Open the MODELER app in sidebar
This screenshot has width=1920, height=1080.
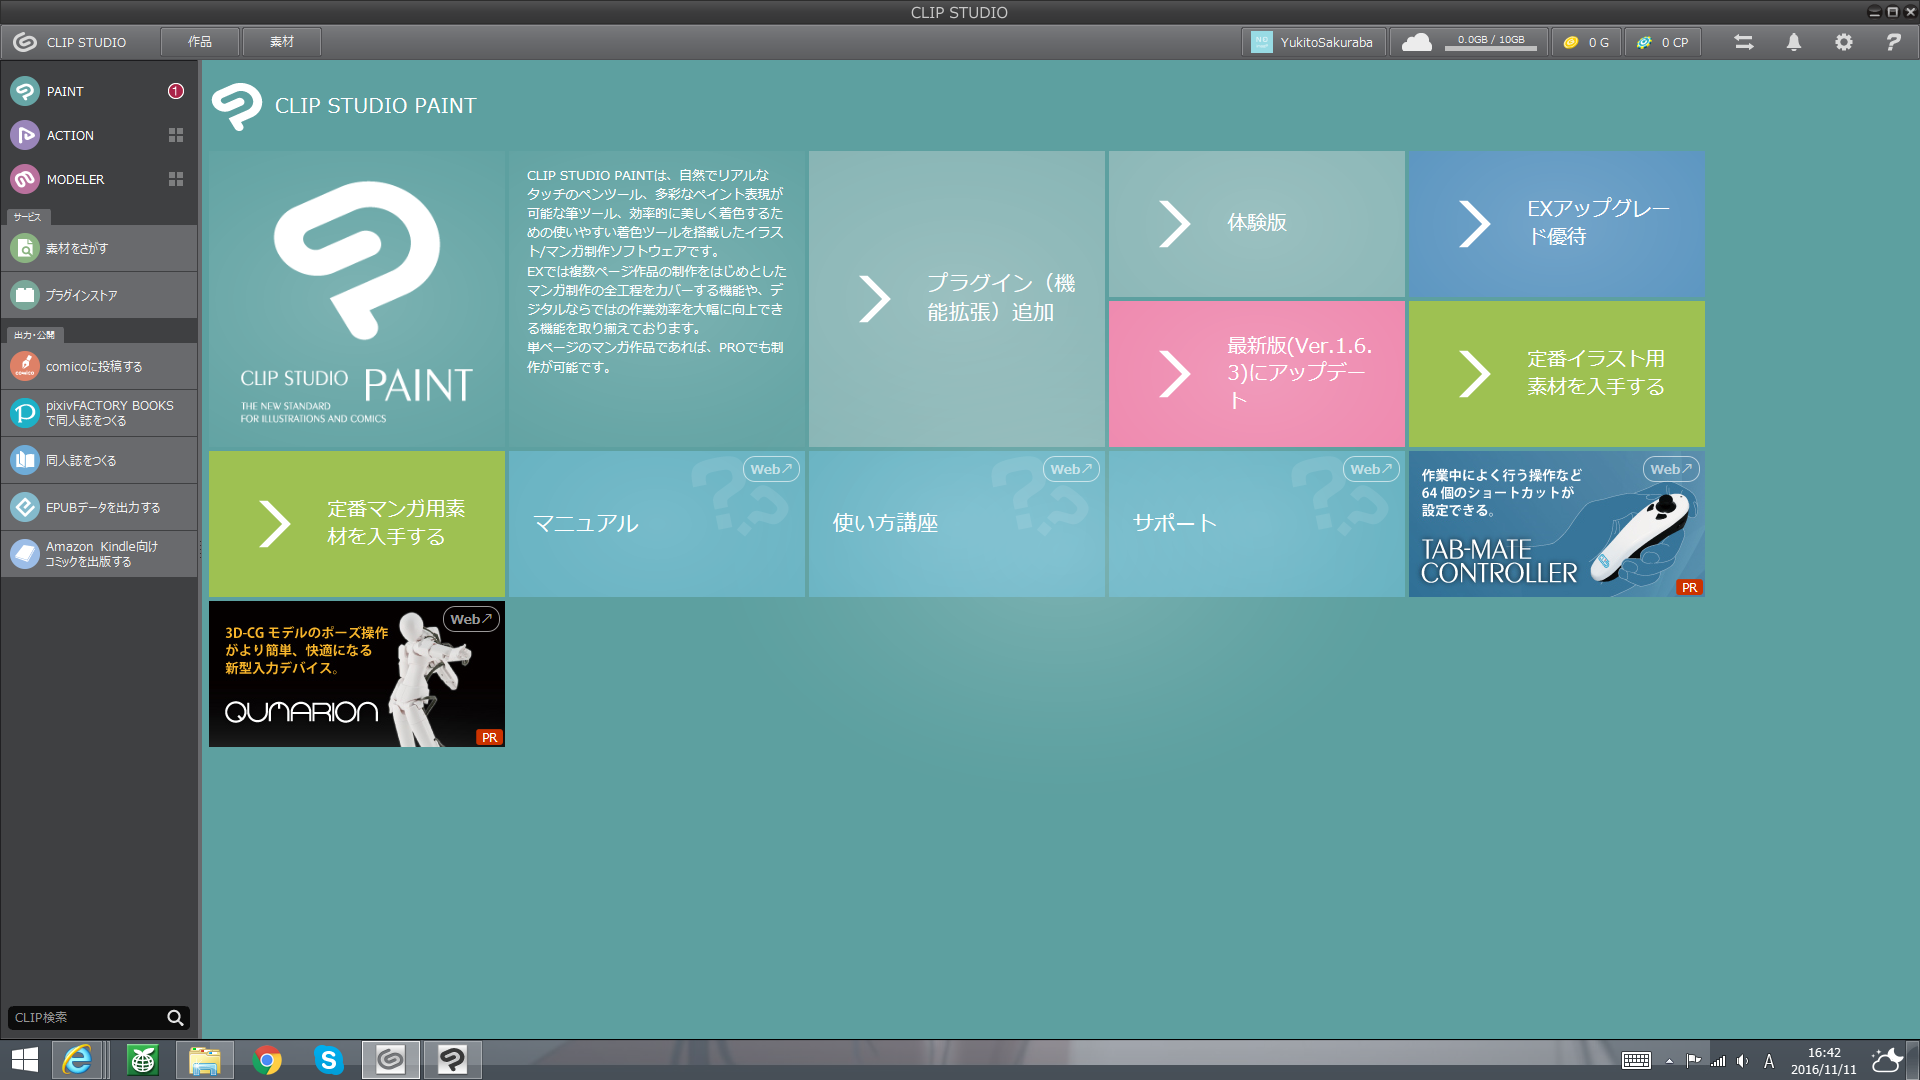(x=80, y=179)
